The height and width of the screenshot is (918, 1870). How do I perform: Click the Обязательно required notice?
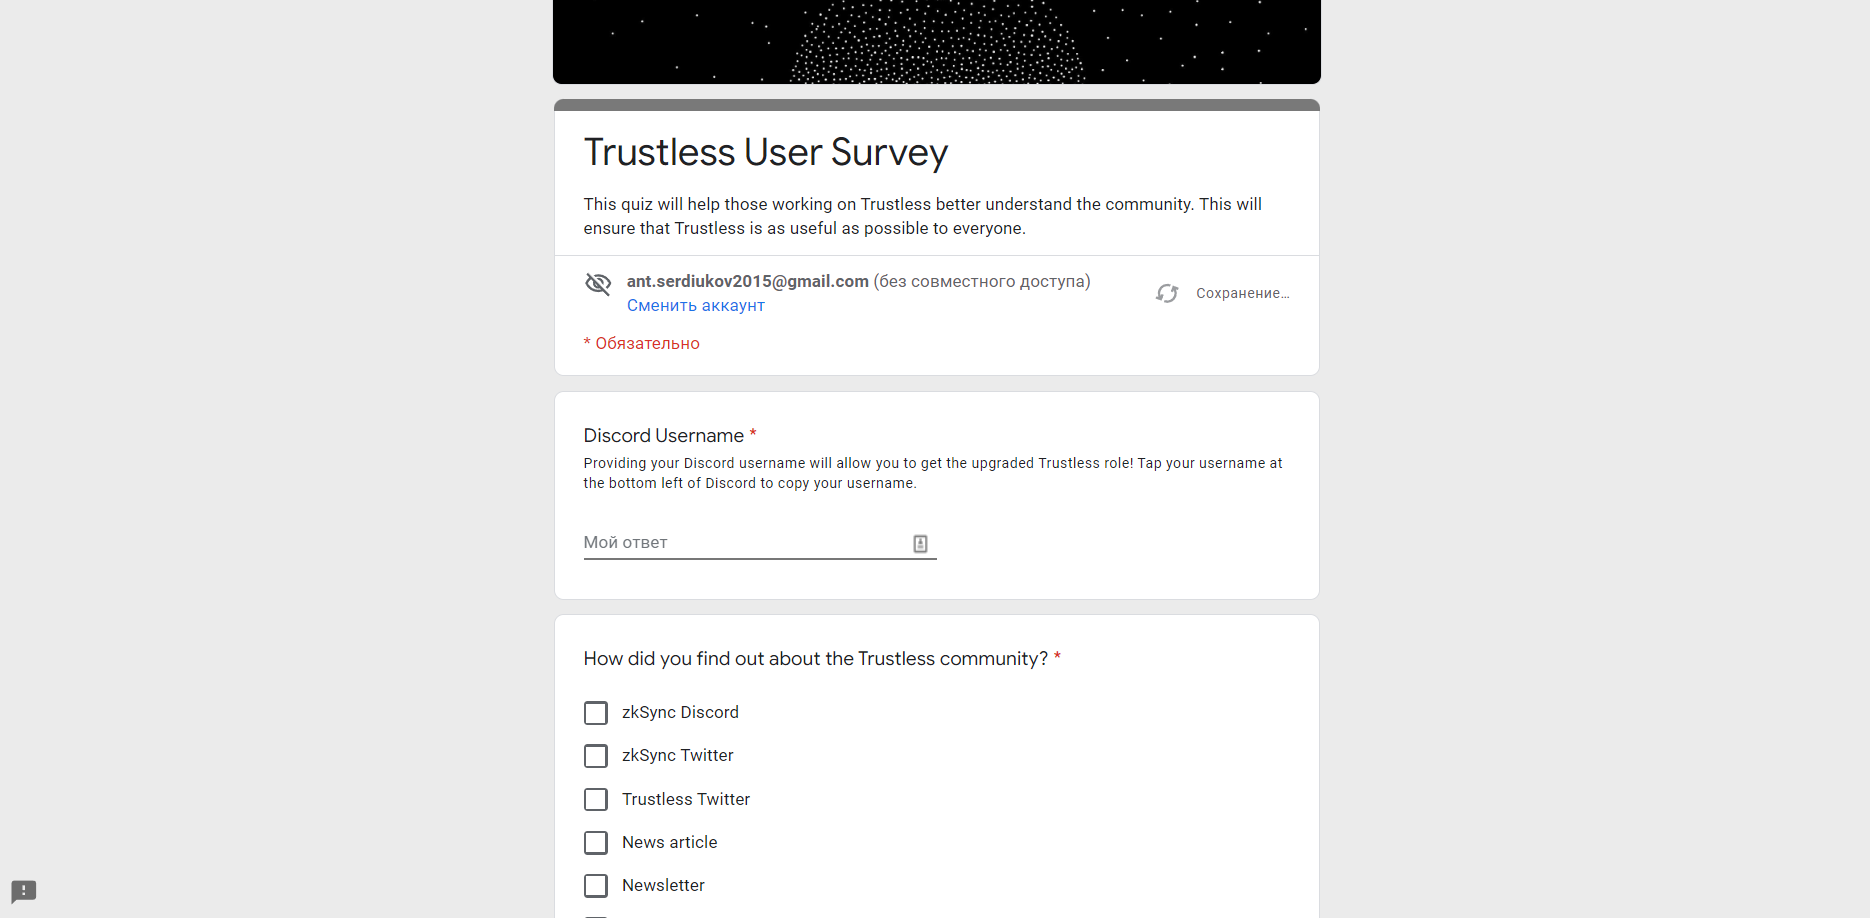[642, 344]
